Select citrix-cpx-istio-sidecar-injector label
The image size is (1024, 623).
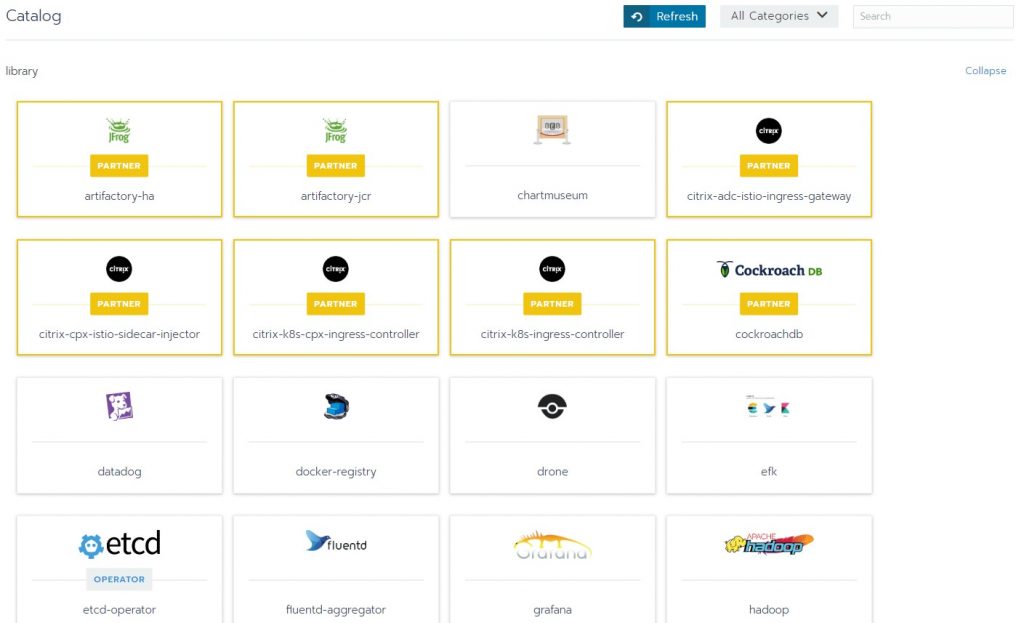[x=119, y=334]
